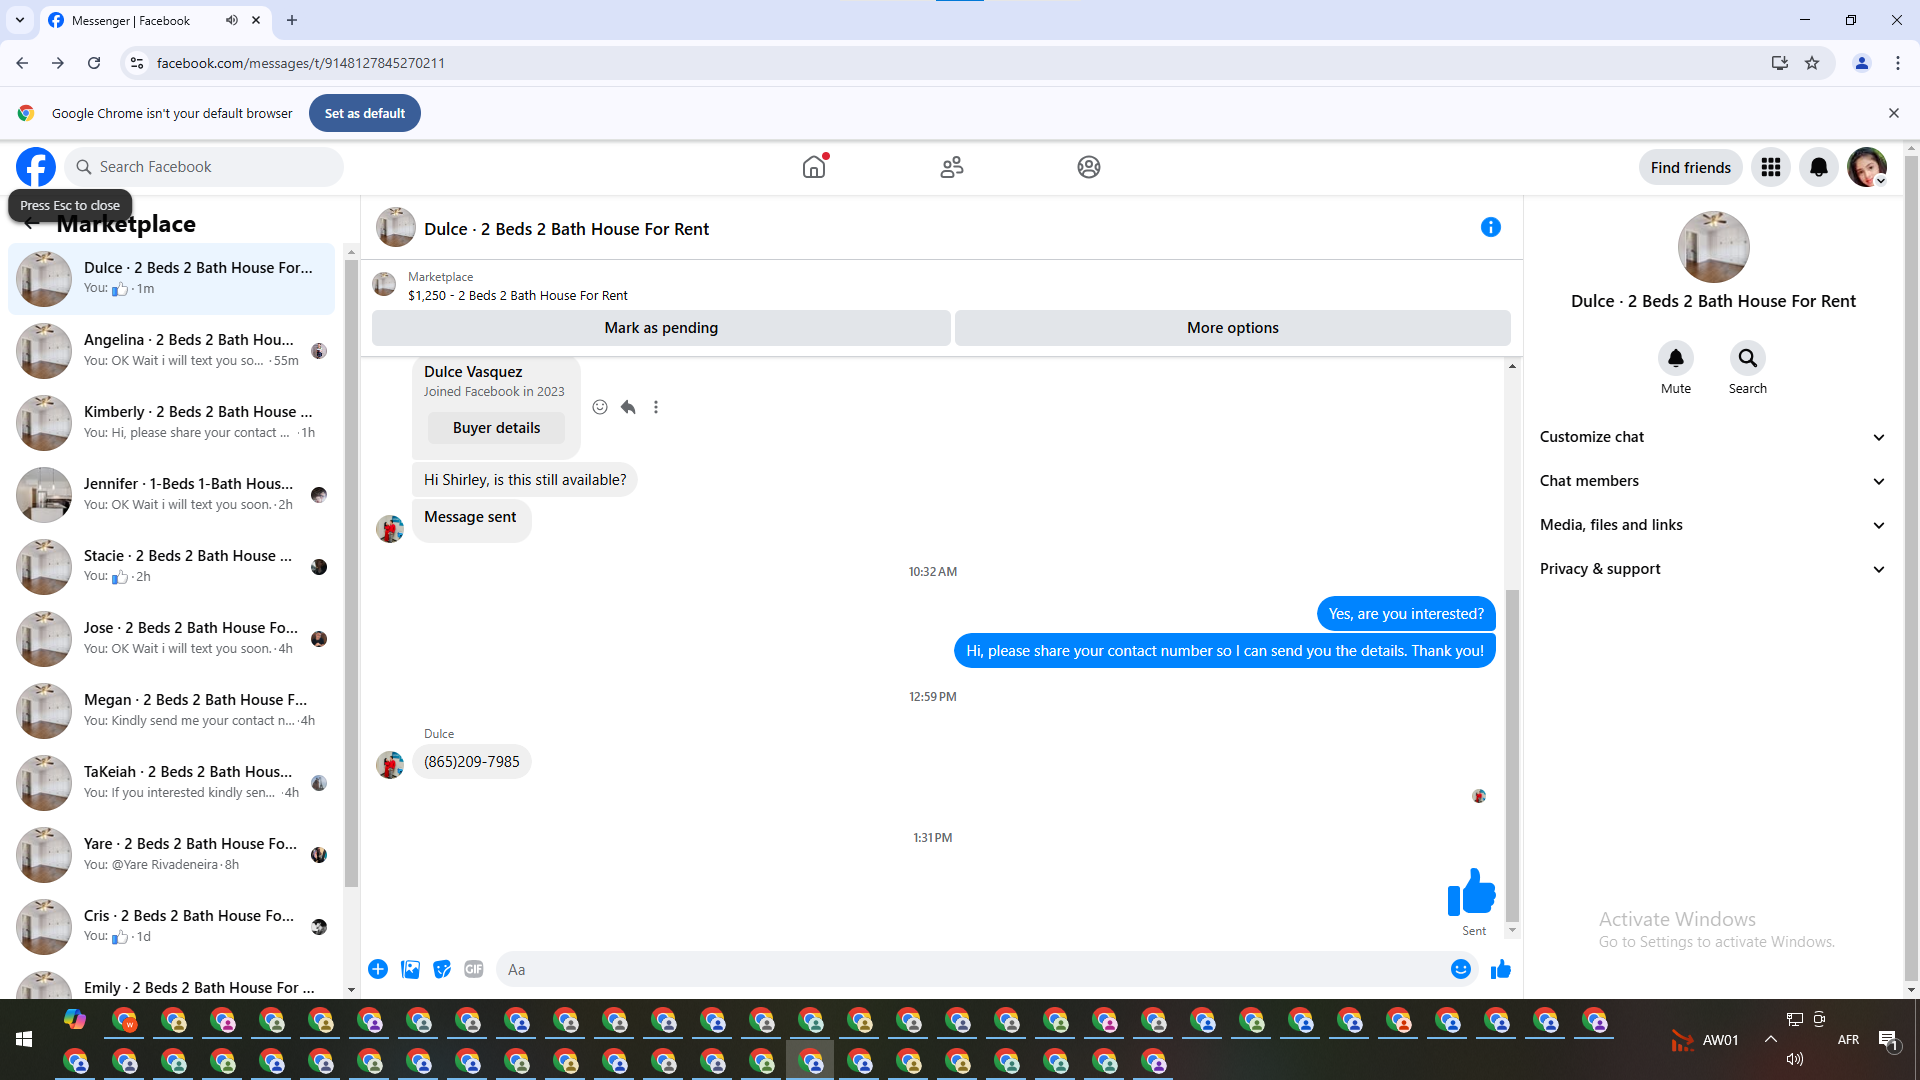
Task: View Buyer details for Dulce Vasquez
Action: (496, 428)
